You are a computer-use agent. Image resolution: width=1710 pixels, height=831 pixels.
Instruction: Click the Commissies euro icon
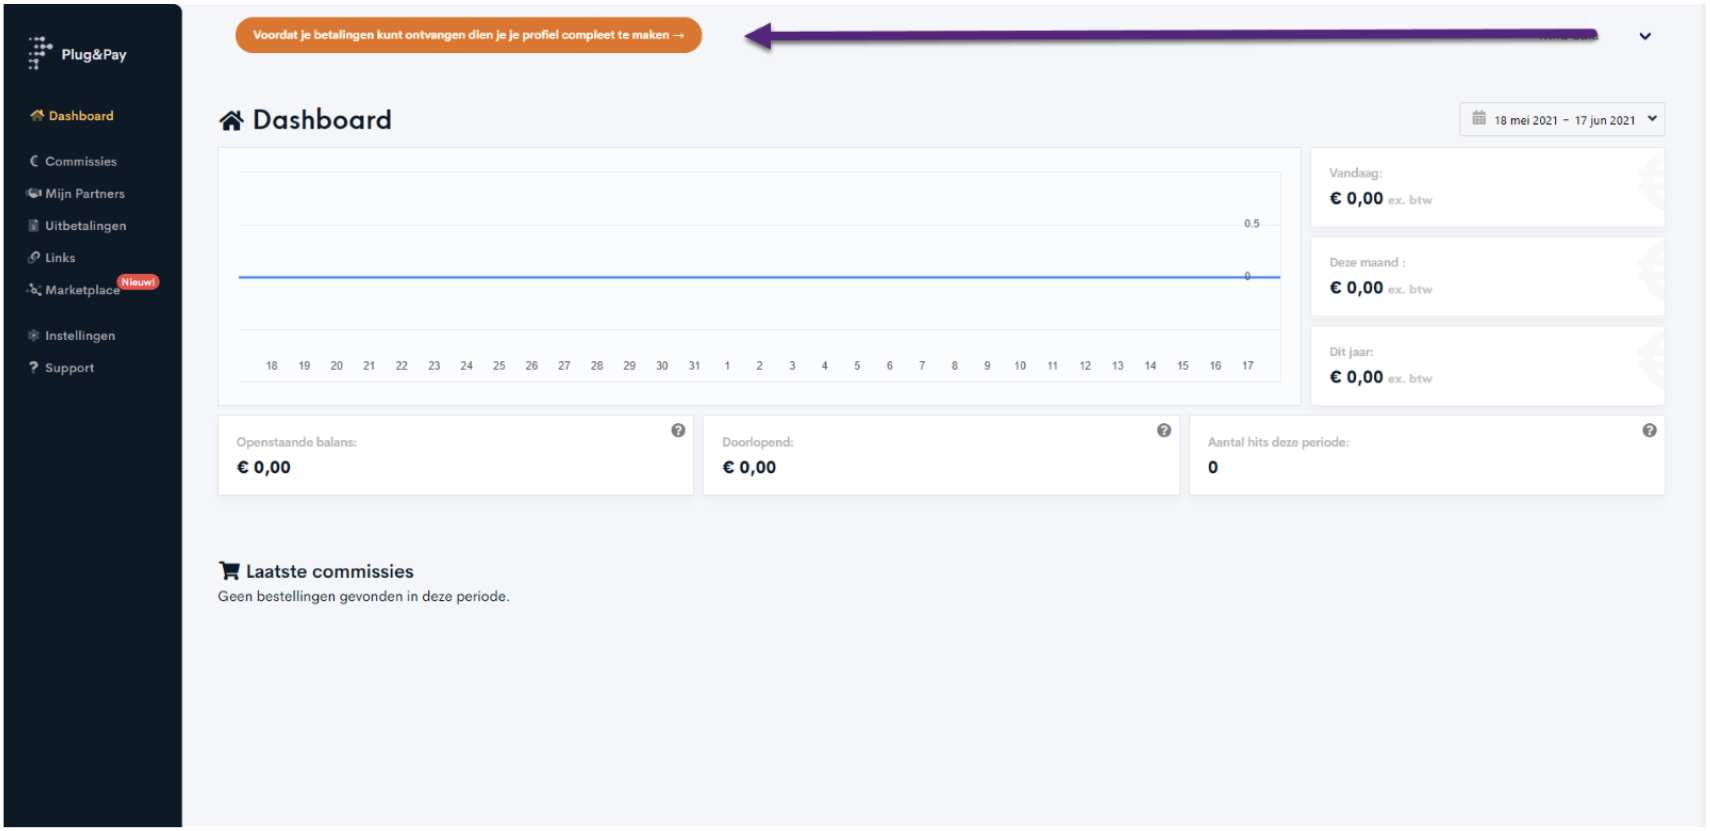coord(34,161)
